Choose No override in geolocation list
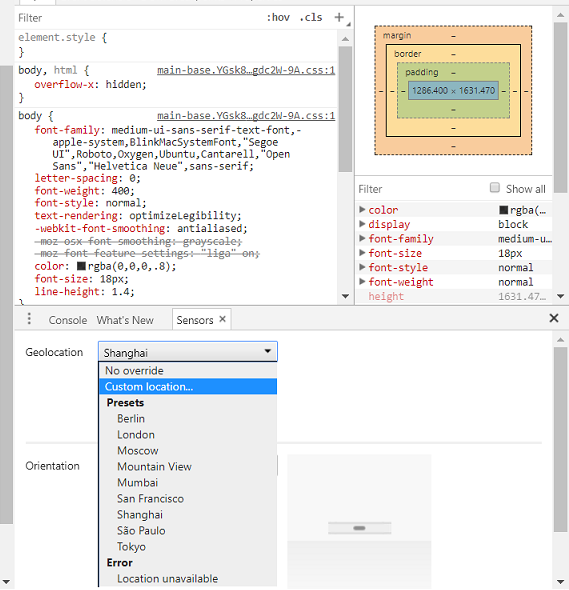 (x=188, y=371)
